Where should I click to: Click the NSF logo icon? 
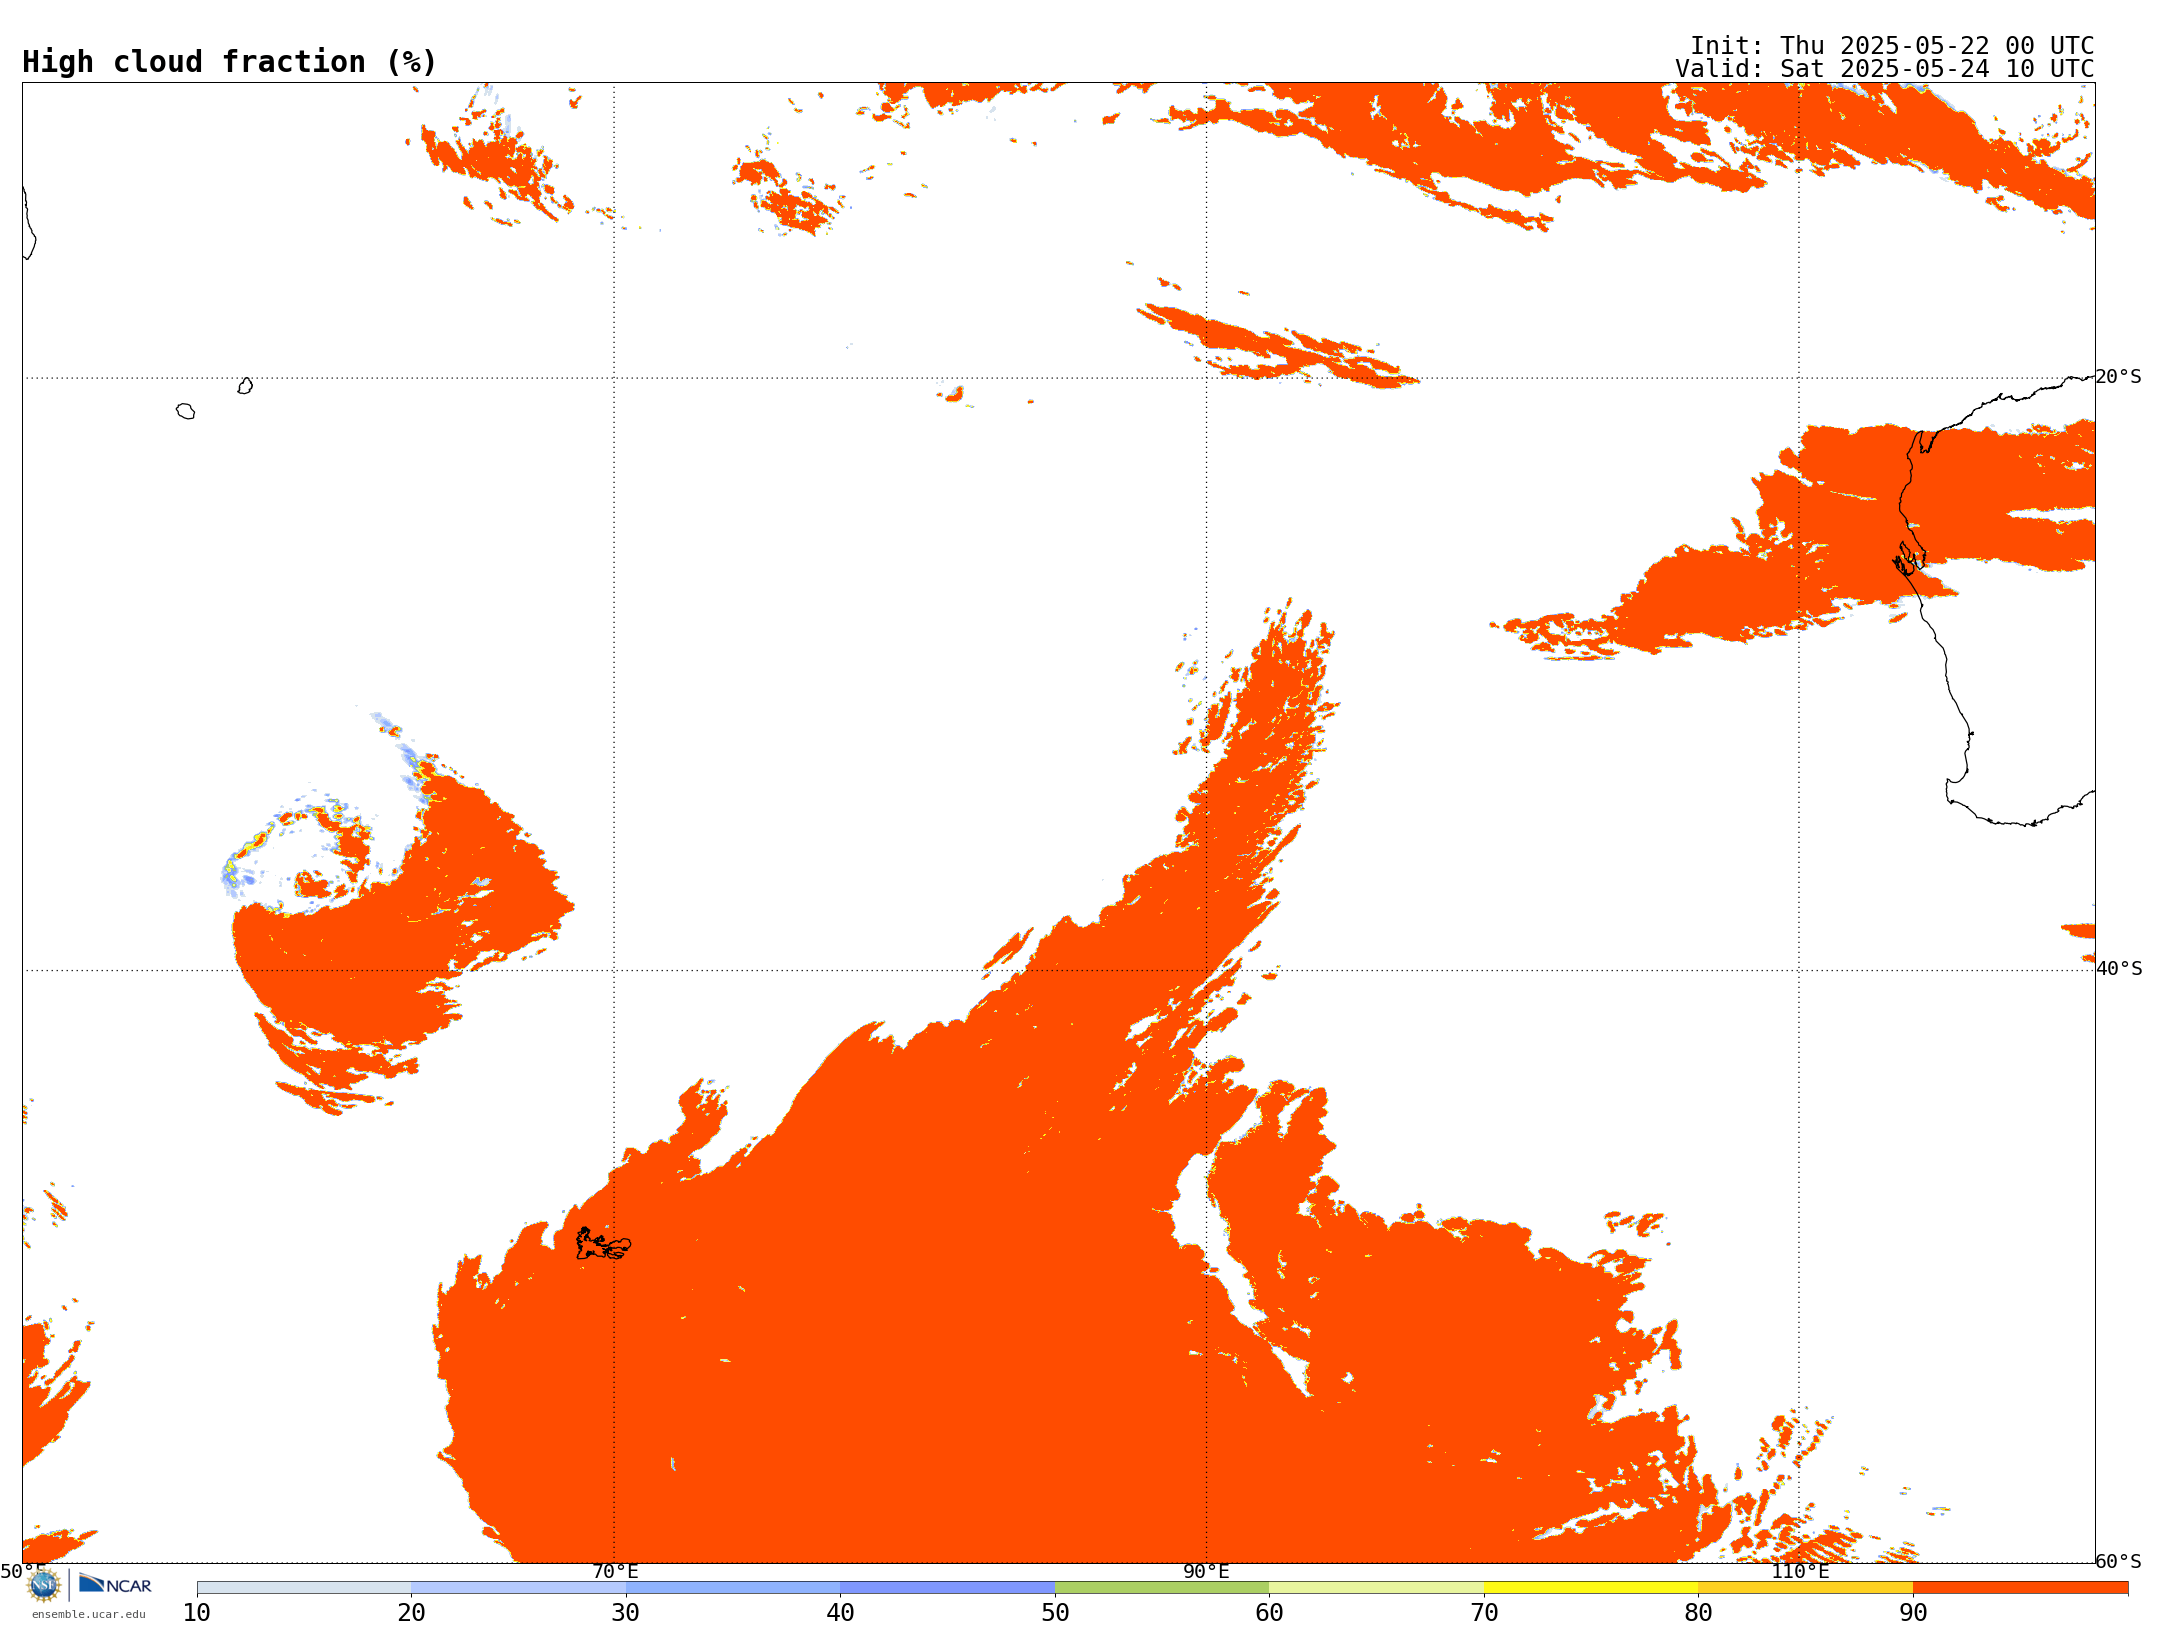[x=44, y=1585]
